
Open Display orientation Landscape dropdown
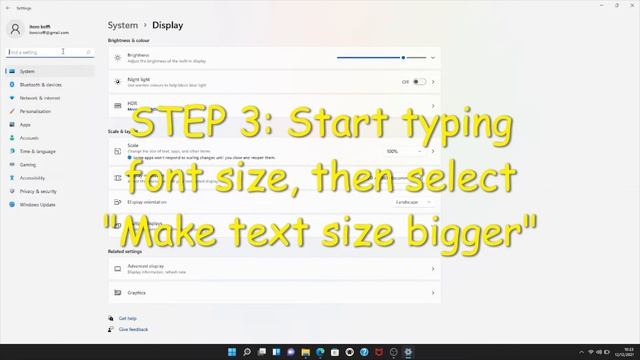(x=413, y=202)
